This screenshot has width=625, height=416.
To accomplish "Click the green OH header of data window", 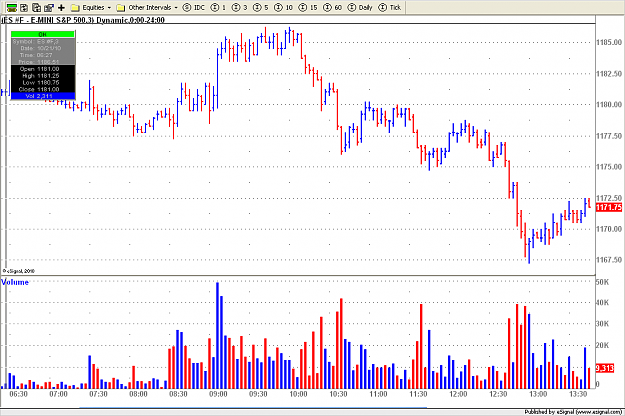I will (43, 35).
